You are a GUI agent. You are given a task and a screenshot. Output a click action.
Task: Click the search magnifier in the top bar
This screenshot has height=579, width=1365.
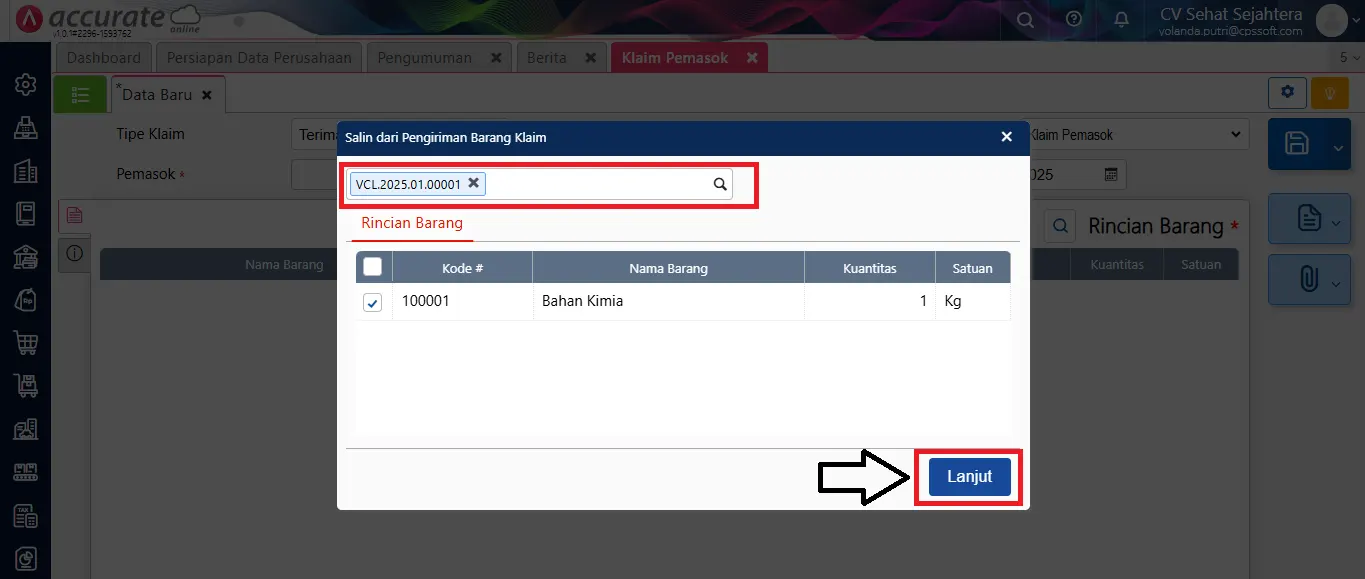tap(1025, 18)
